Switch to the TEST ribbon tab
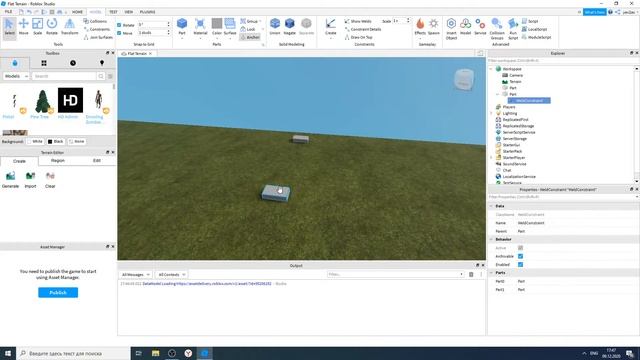The image size is (640, 360). tap(113, 12)
